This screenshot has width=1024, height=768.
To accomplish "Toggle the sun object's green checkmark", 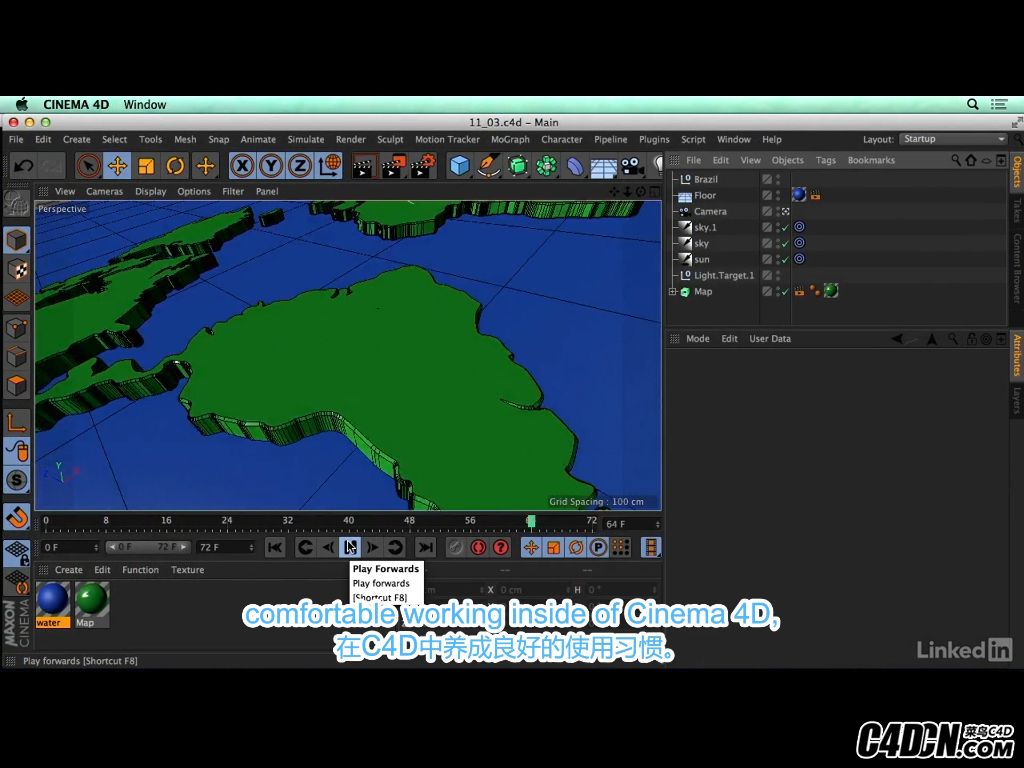I will 785,259.
